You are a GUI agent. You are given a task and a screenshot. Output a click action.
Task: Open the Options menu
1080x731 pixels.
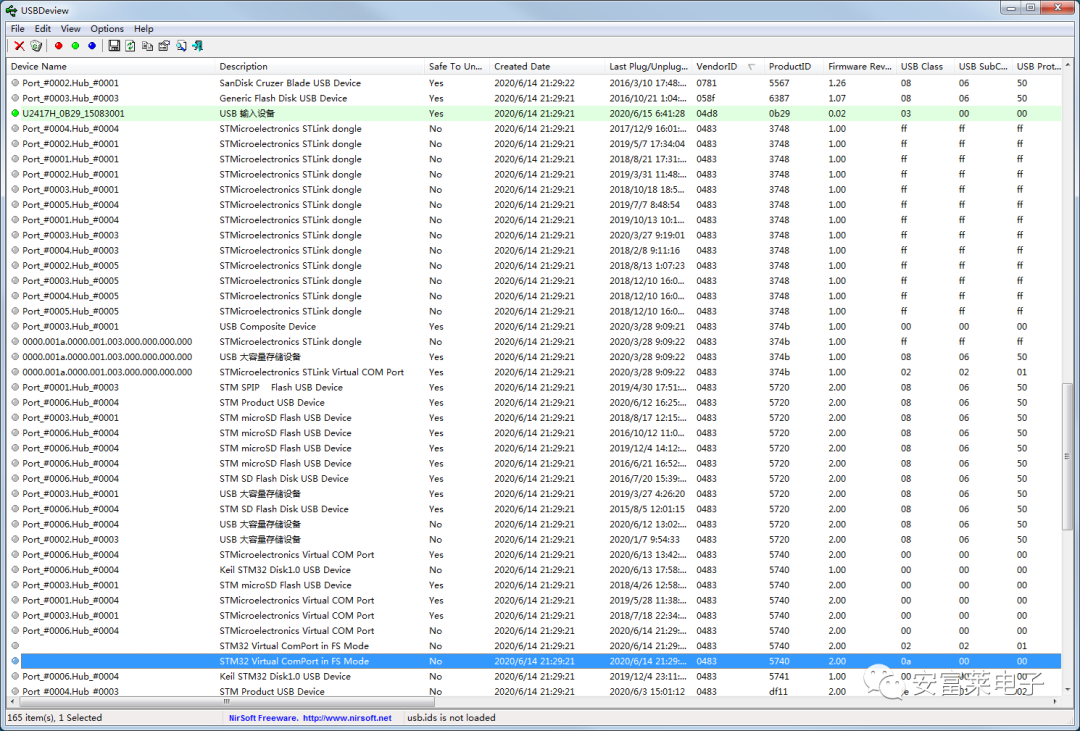(107, 29)
